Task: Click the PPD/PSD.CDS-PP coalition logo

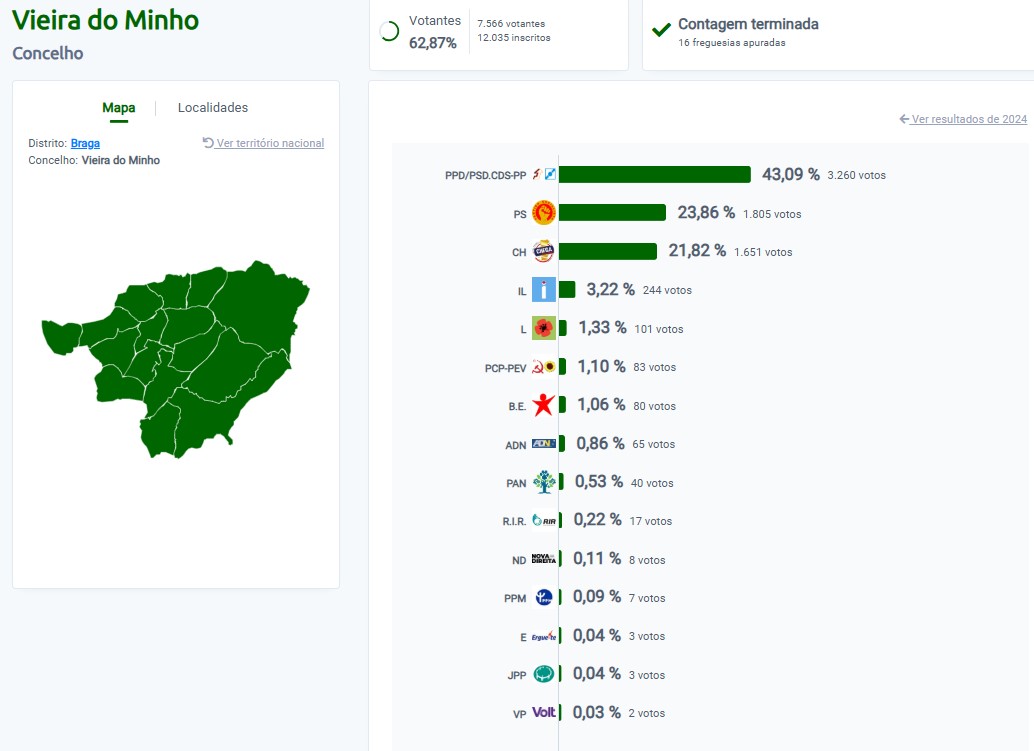Action: point(544,174)
